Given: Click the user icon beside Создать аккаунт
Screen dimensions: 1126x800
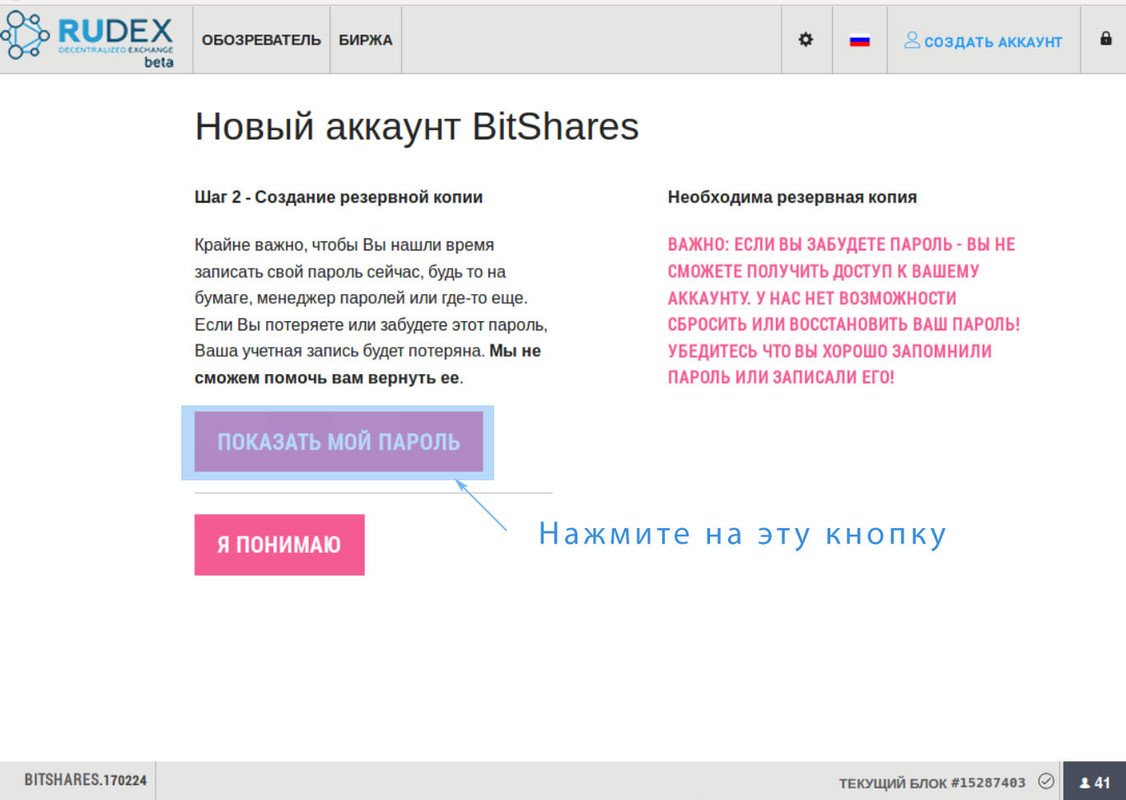Looking at the screenshot, I should [911, 40].
